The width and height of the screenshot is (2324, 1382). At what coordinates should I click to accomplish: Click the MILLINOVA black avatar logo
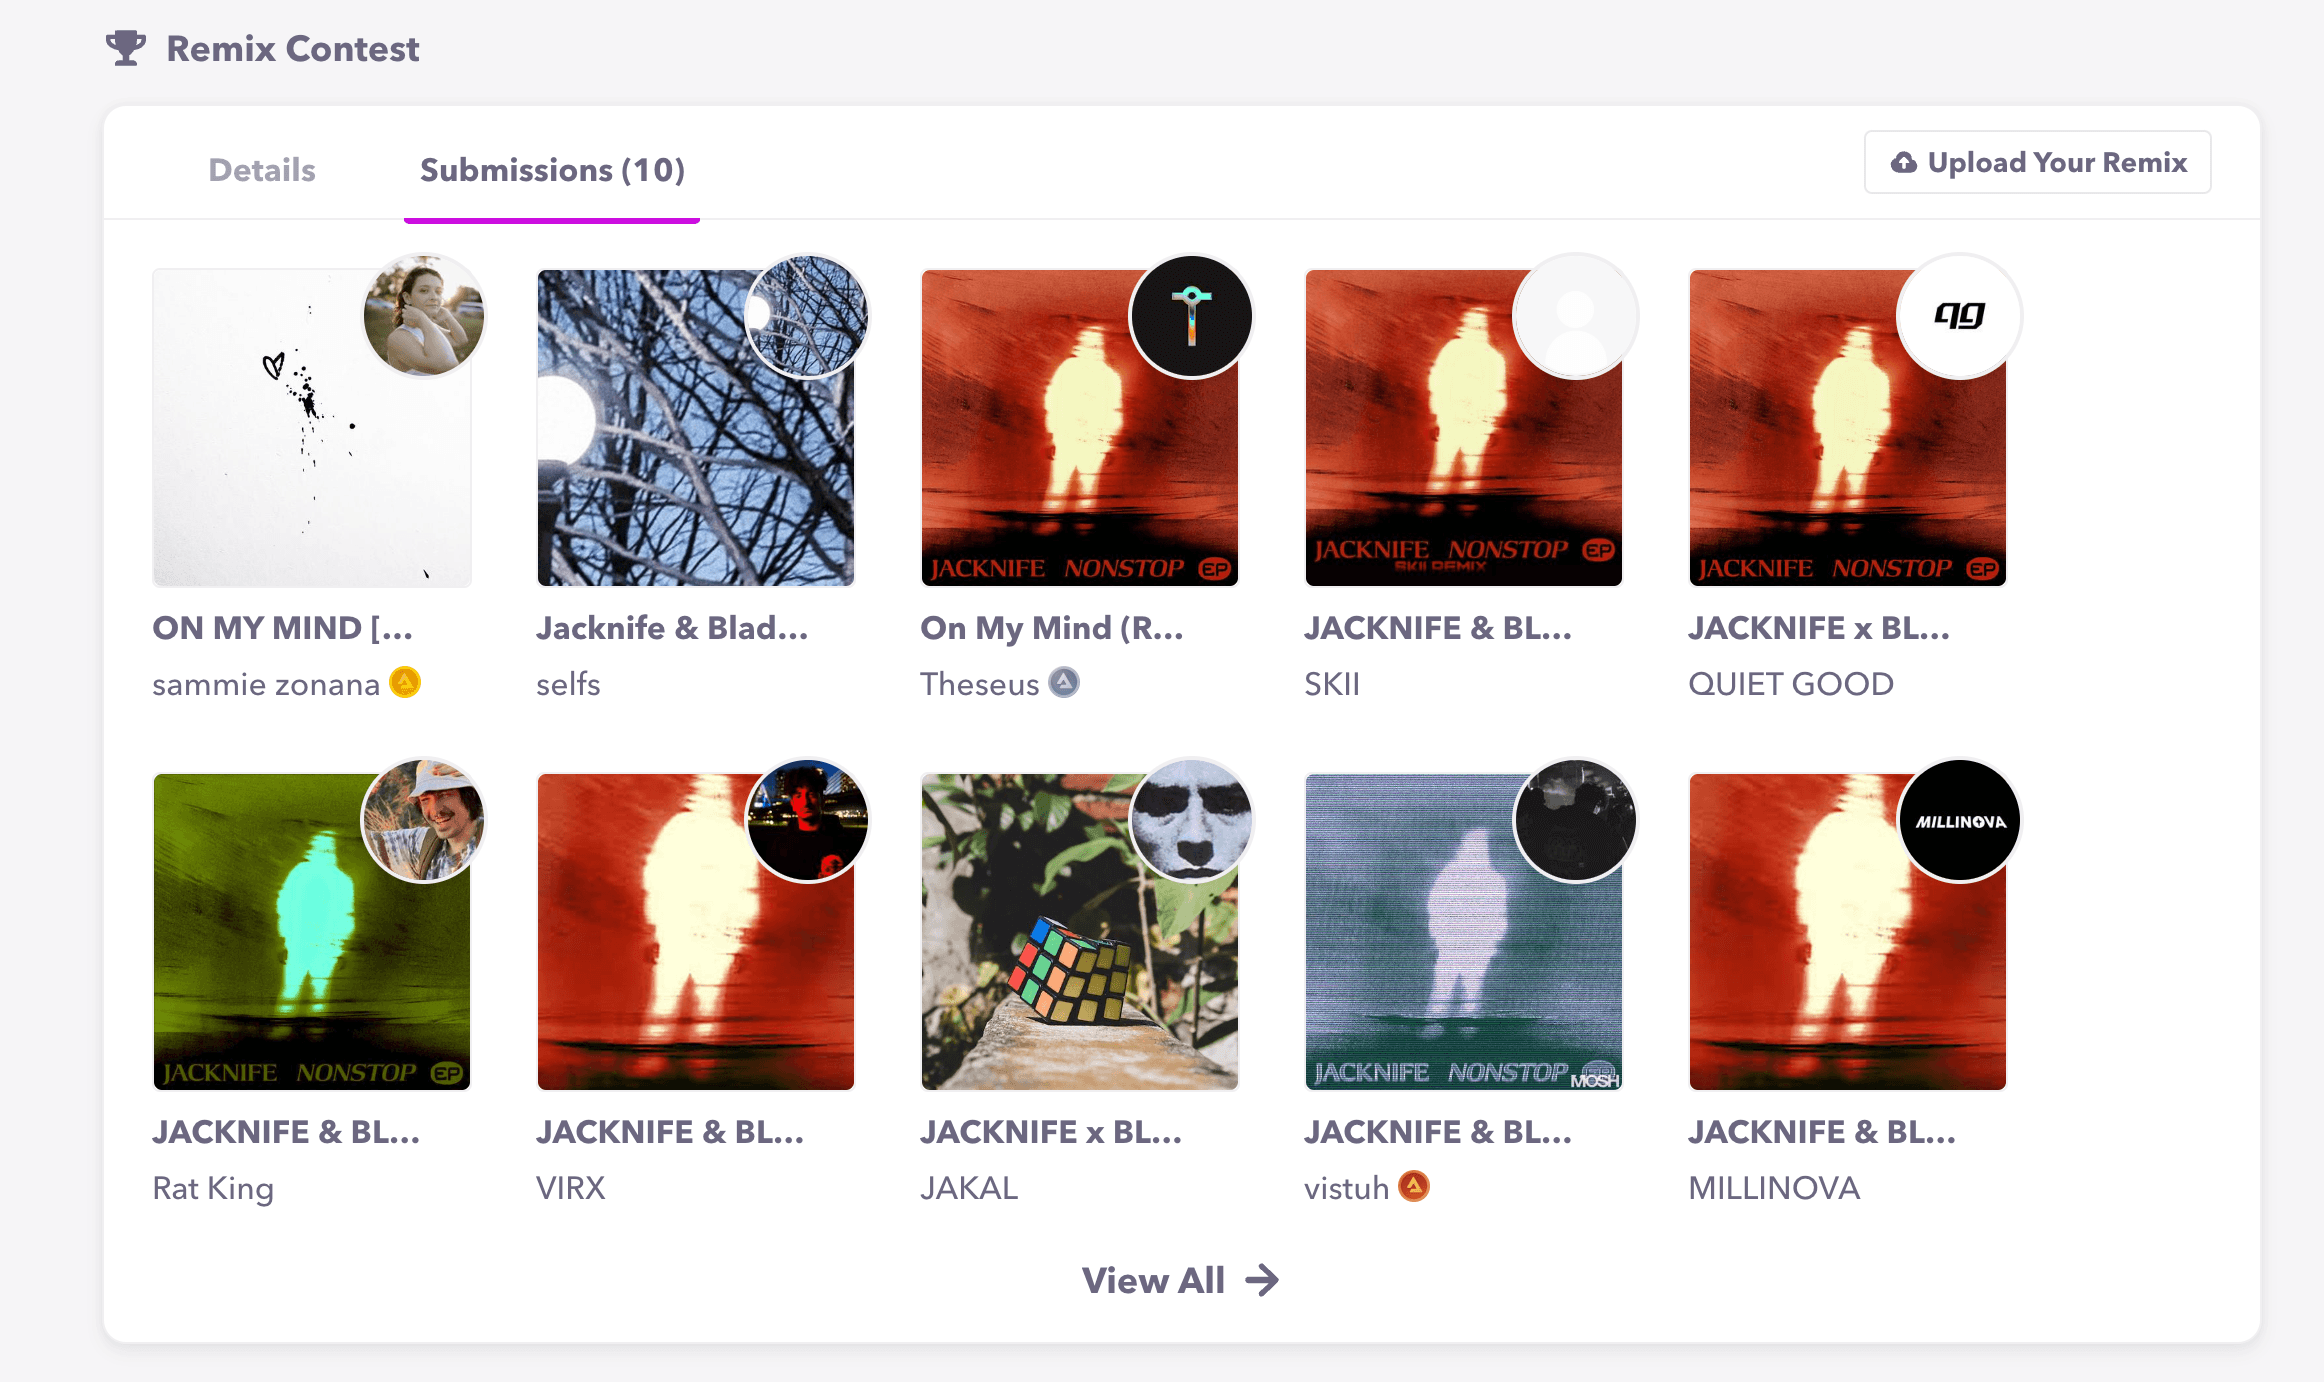click(x=1959, y=820)
